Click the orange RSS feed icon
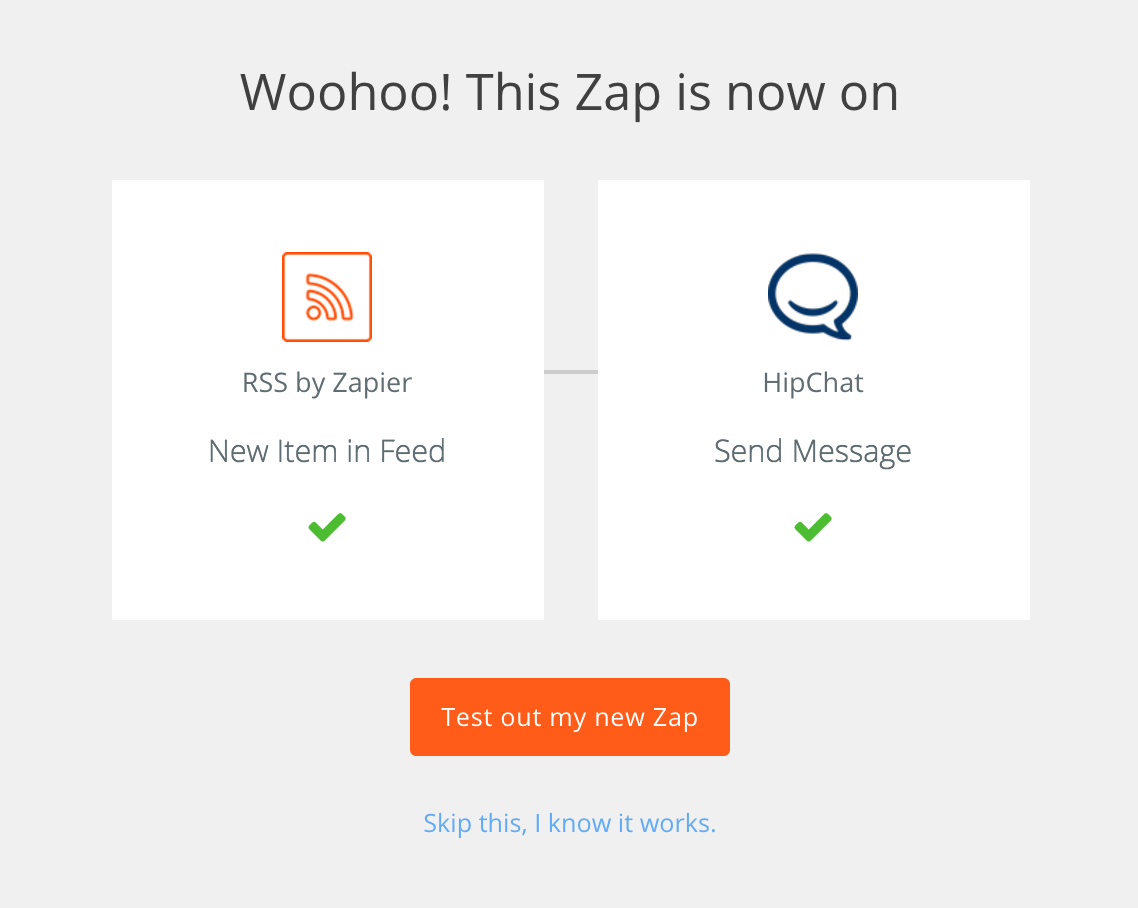Viewport: 1138px width, 908px height. point(327,297)
